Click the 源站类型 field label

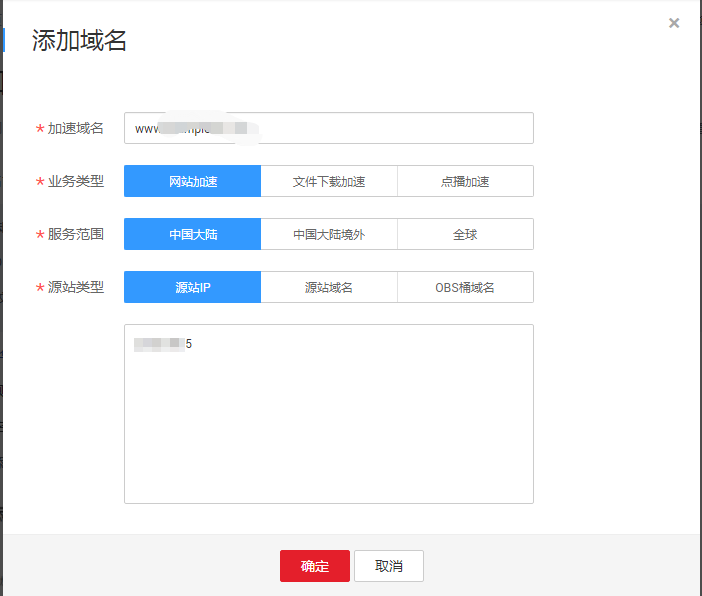tap(75, 287)
